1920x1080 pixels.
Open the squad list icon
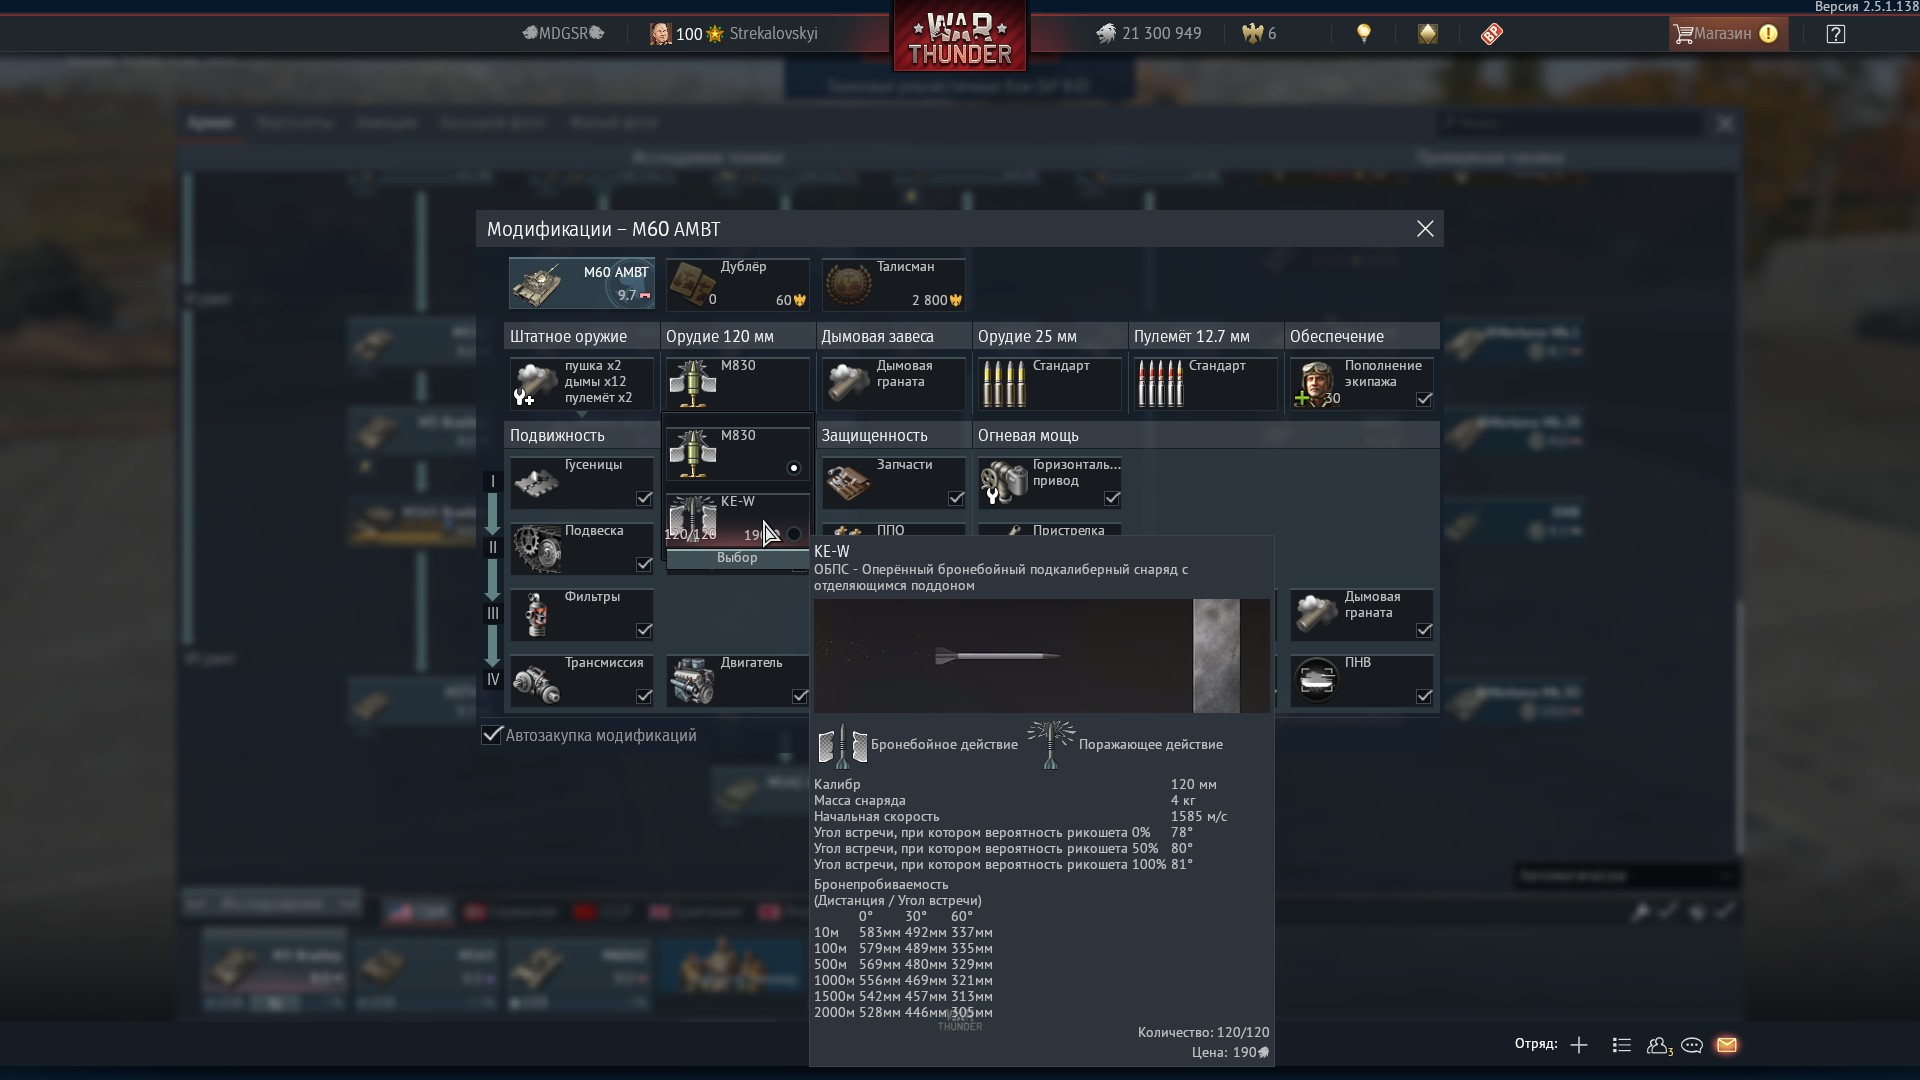point(1622,1045)
